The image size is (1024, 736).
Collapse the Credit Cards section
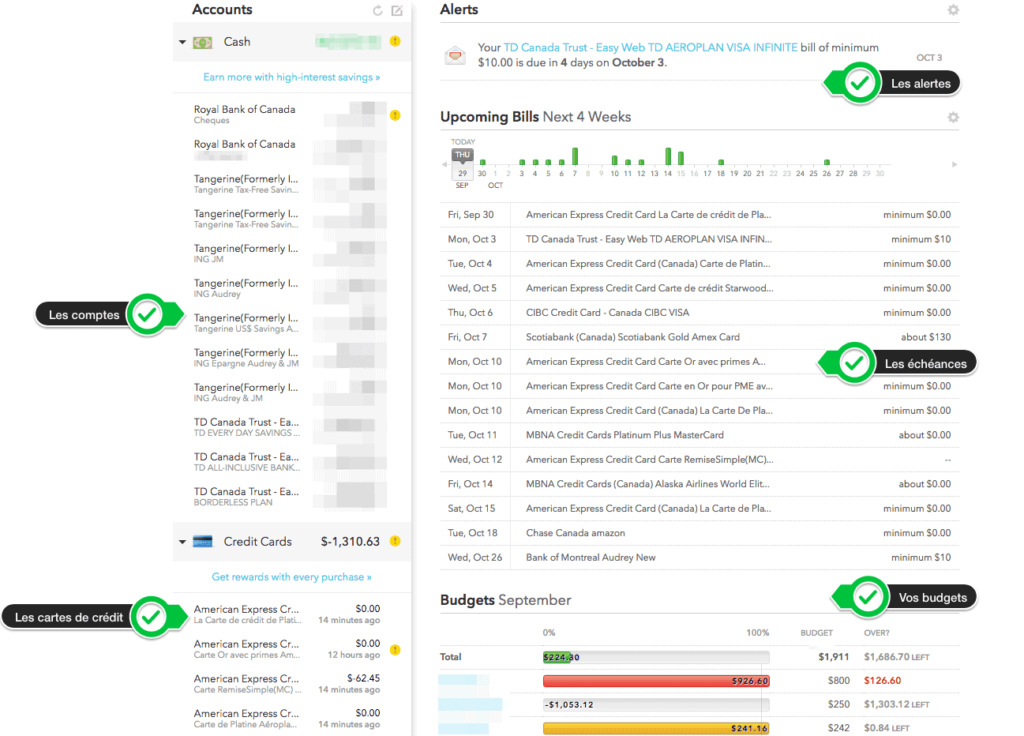point(182,542)
